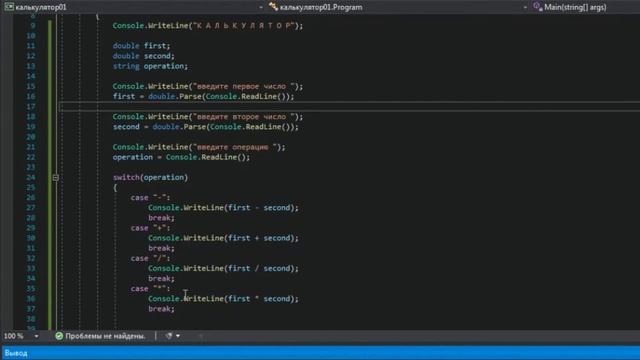Screen dimensions: 640x360
Task: Click 'double first;' declaration text
Action: 141,46
